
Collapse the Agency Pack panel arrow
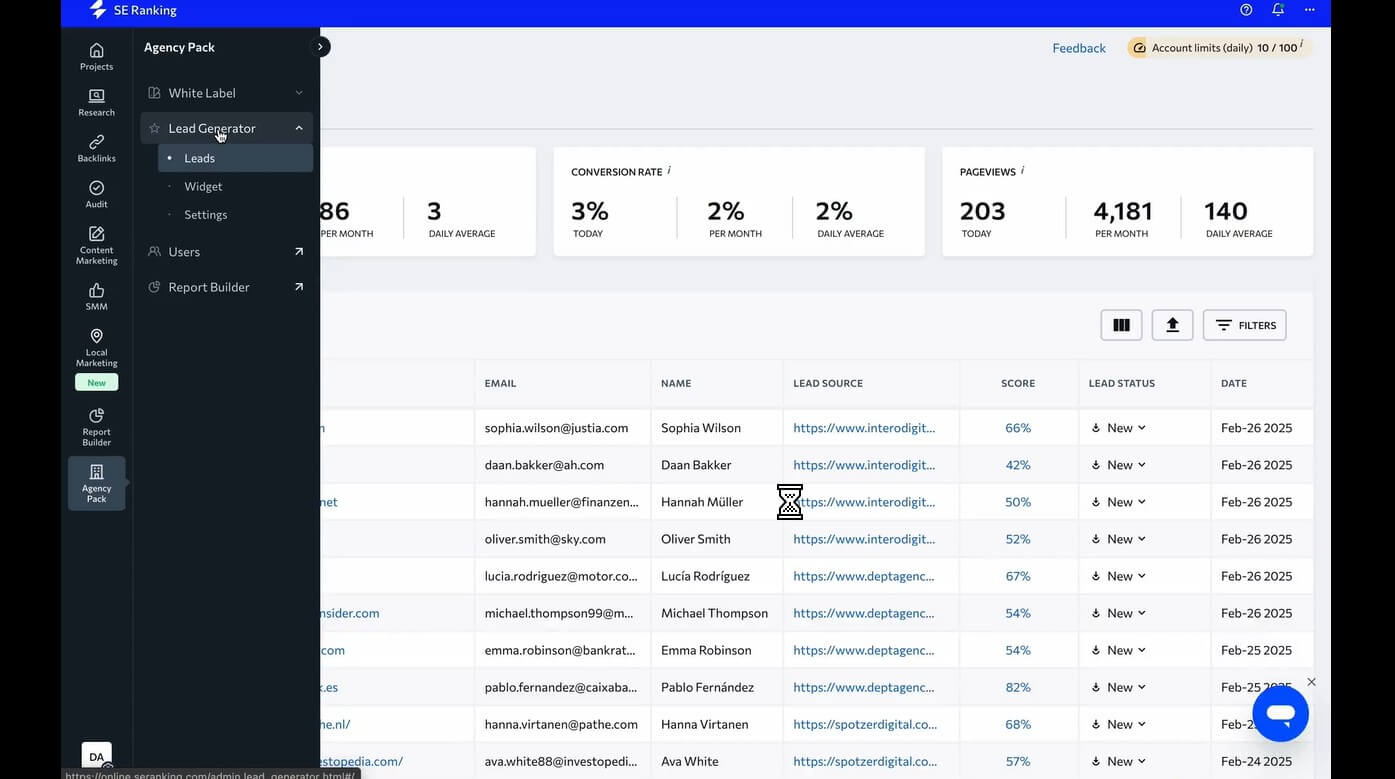pyautogui.click(x=320, y=46)
